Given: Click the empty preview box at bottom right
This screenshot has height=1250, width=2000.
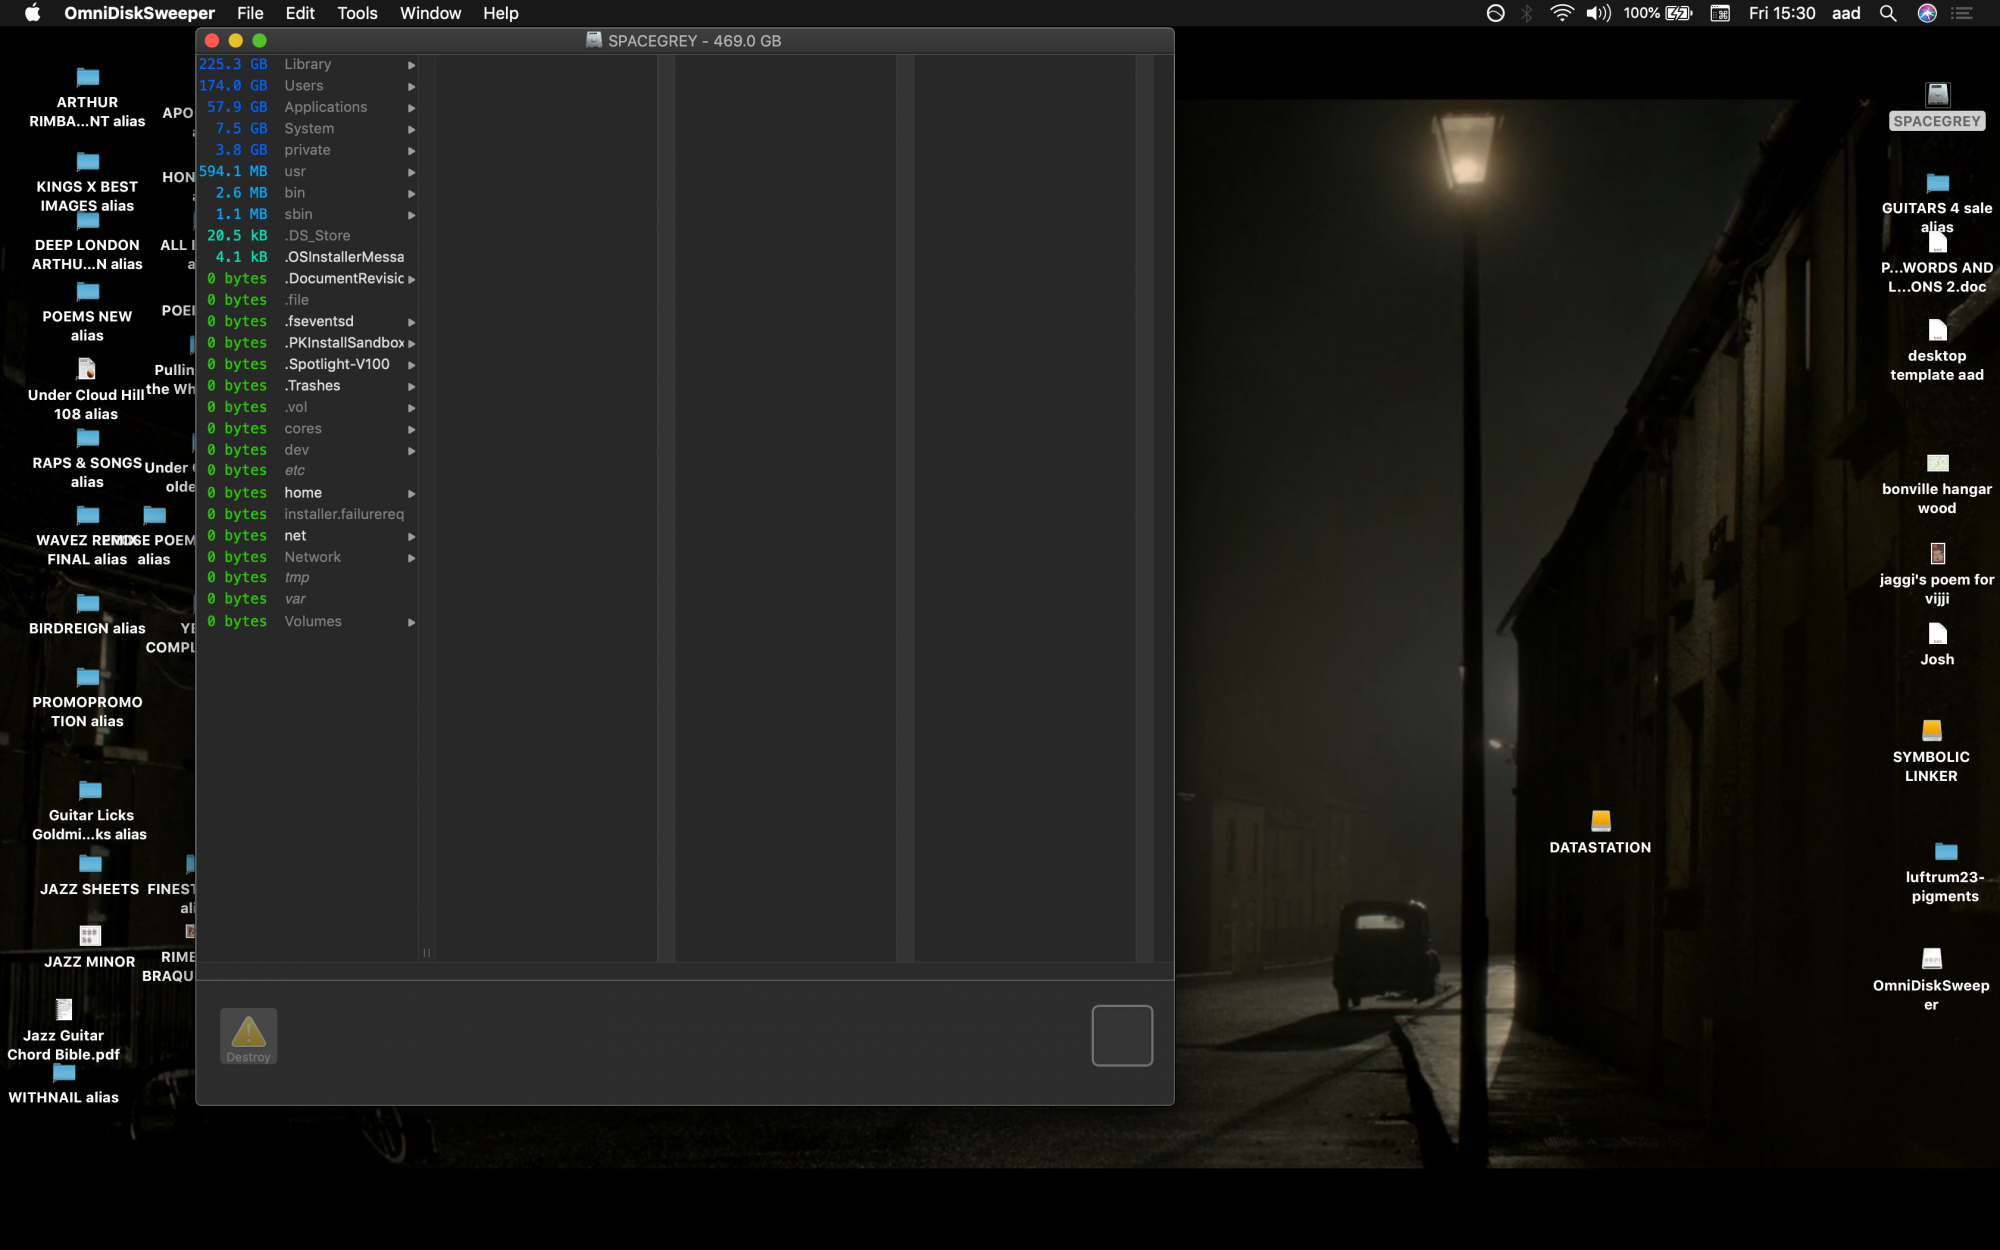Looking at the screenshot, I should coord(1122,1036).
